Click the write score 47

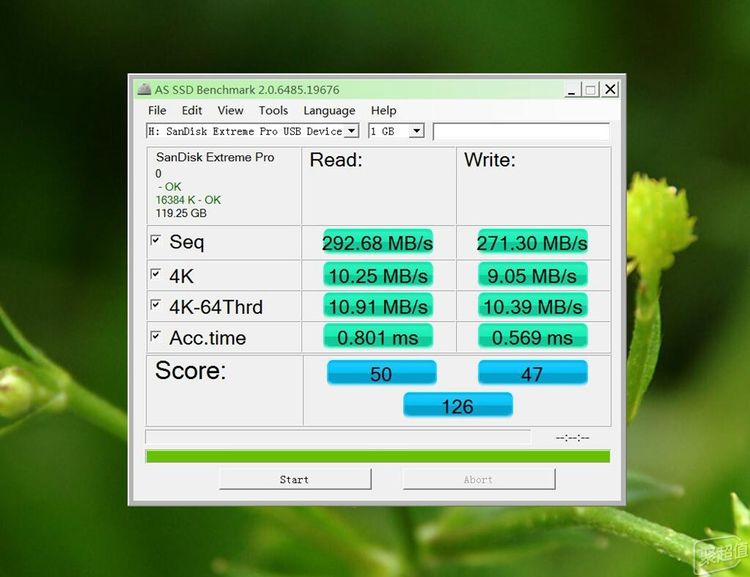coord(532,373)
